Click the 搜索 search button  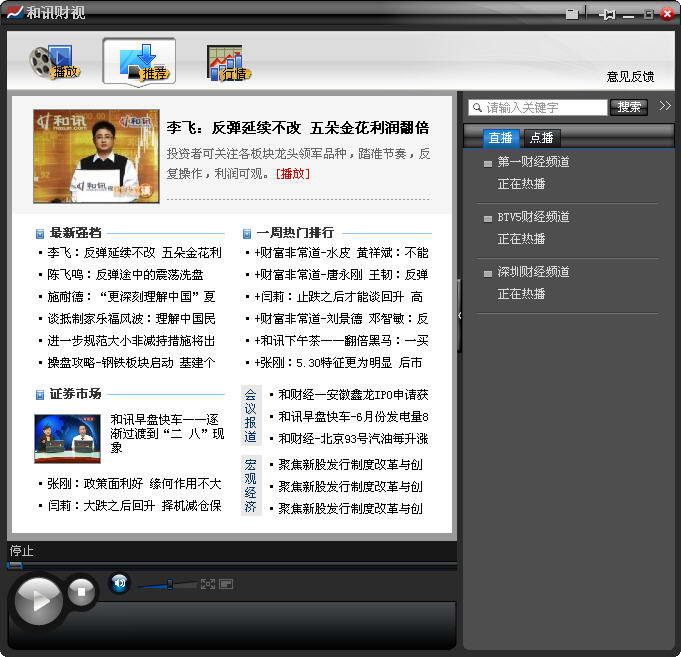pos(628,107)
